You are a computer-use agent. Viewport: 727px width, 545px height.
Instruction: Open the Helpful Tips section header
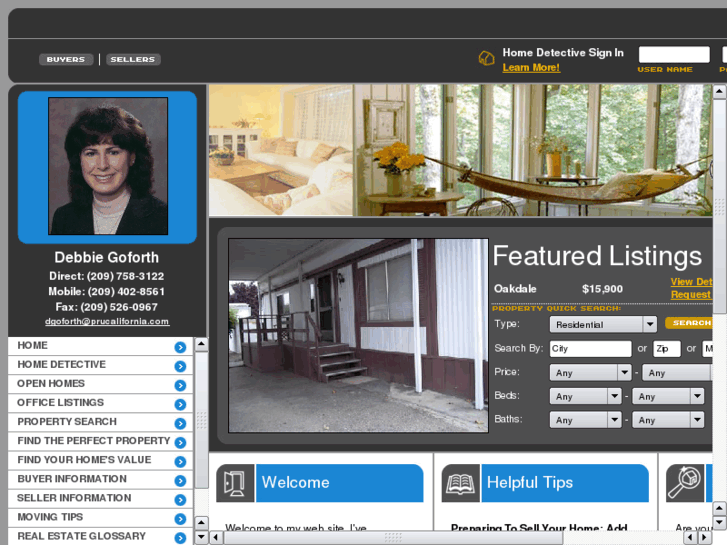[x=565, y=483]
